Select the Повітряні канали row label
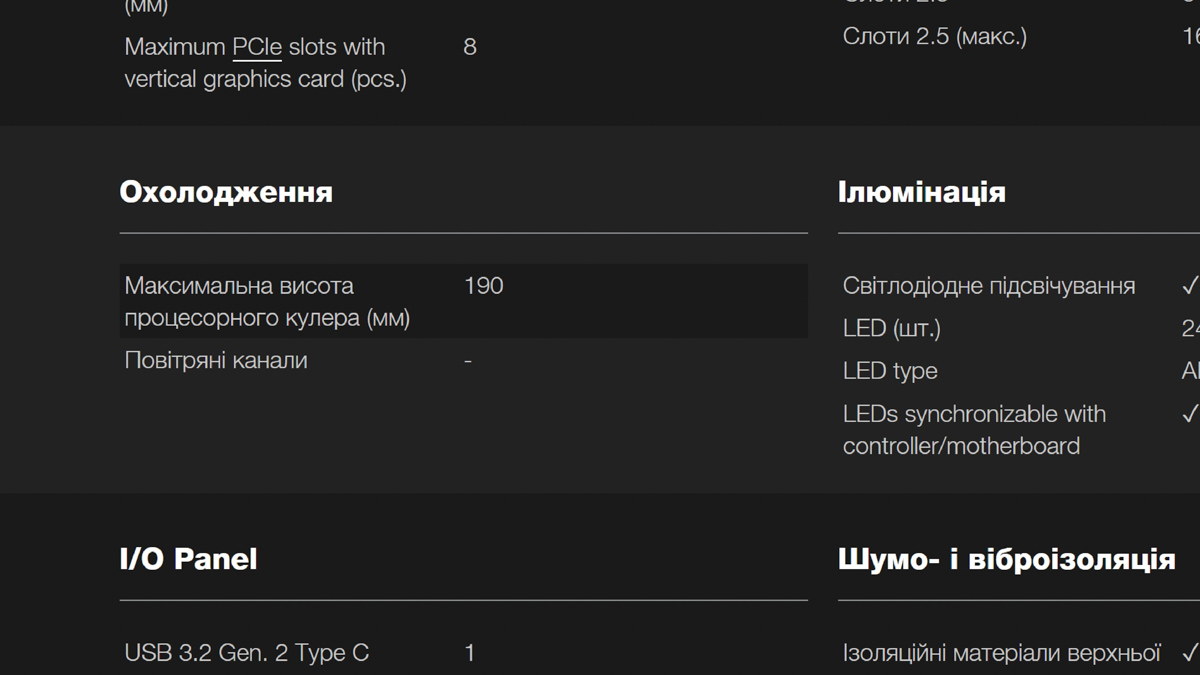The image size is (1200, 675). (216, 360)
